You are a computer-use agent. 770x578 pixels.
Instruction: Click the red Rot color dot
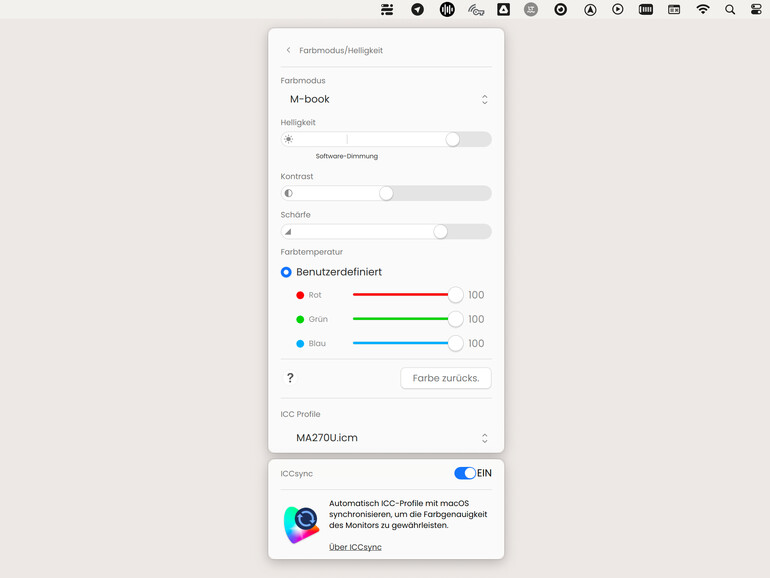click(300, 295)
